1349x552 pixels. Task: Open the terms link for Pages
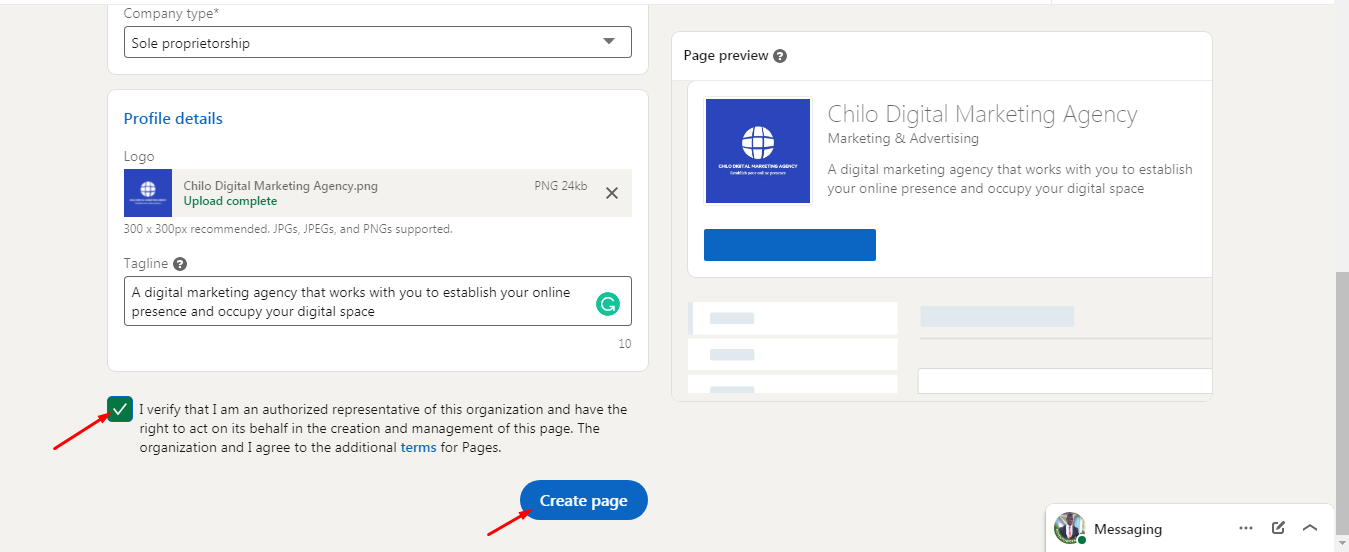tap(418, 448)
